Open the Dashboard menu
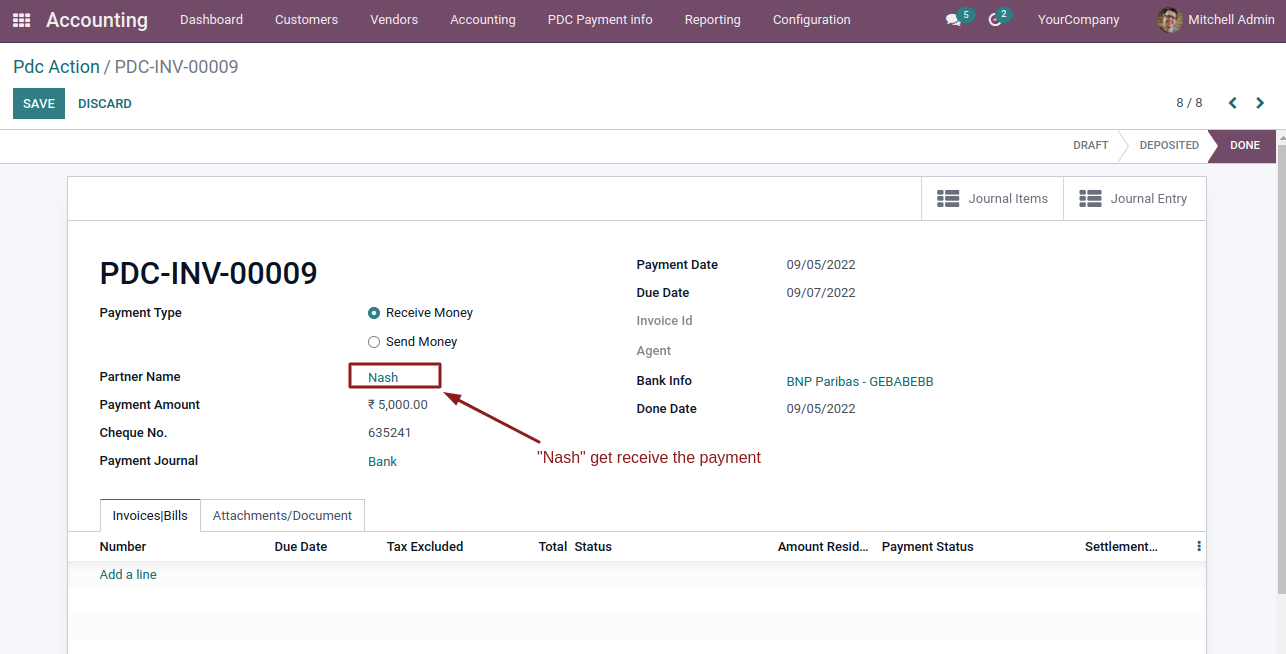The image size is (1286, 654). point(211,20)
